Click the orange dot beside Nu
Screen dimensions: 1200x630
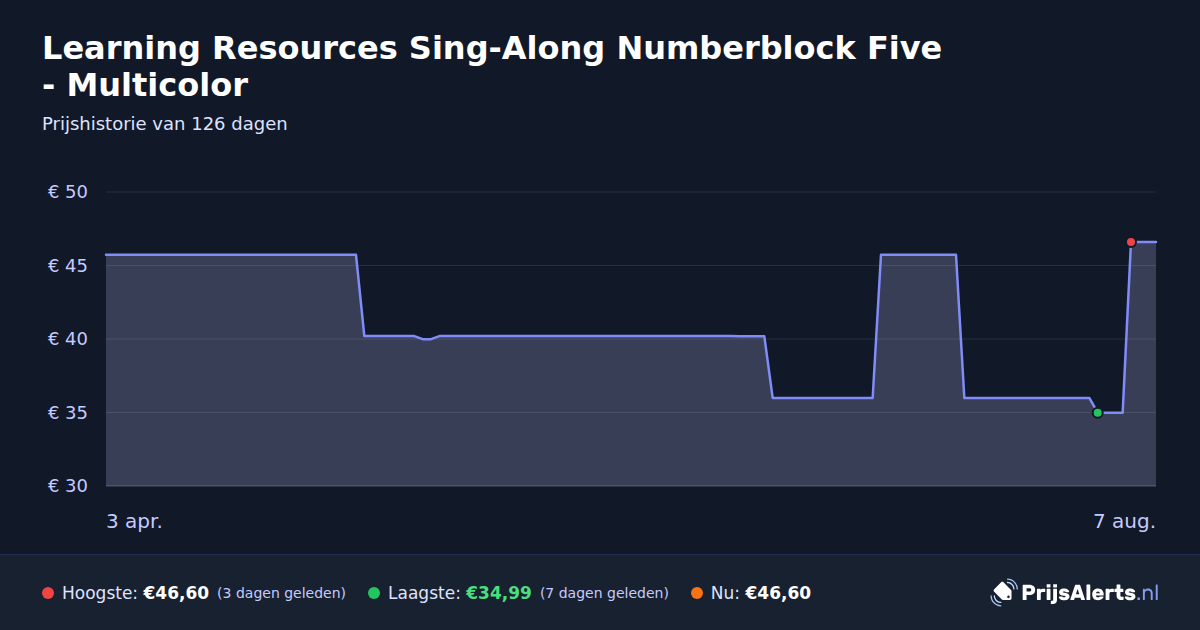[x=697, y=593]
